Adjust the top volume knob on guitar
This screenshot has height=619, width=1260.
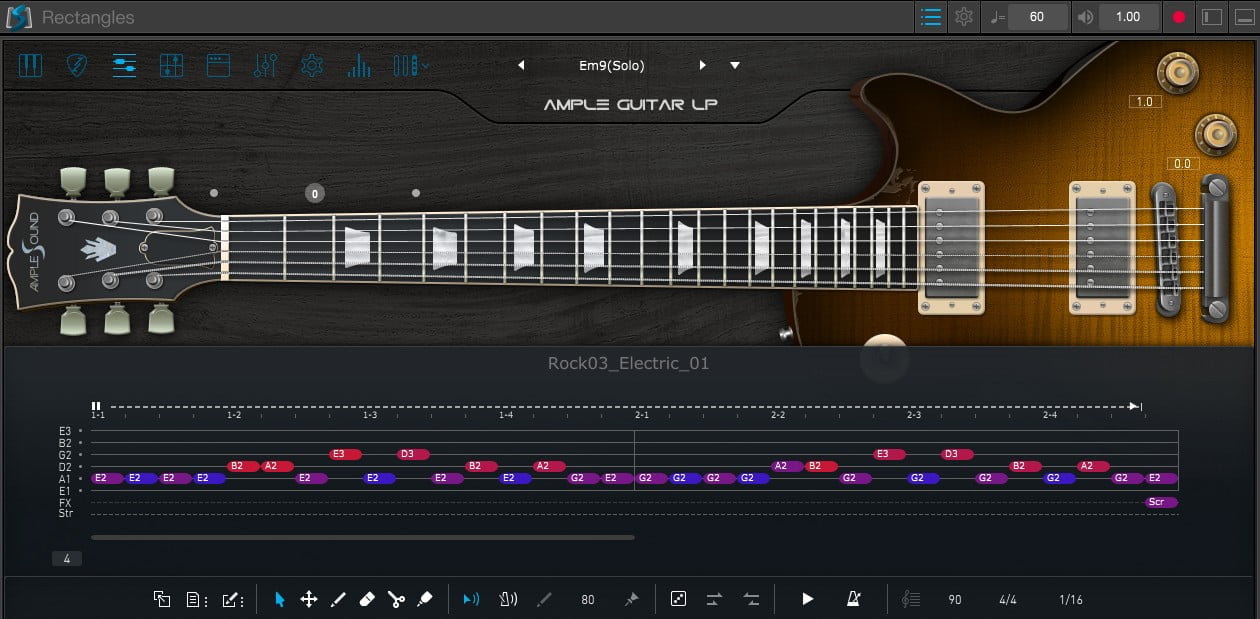pyautogui.click(x=1177, y=71)
